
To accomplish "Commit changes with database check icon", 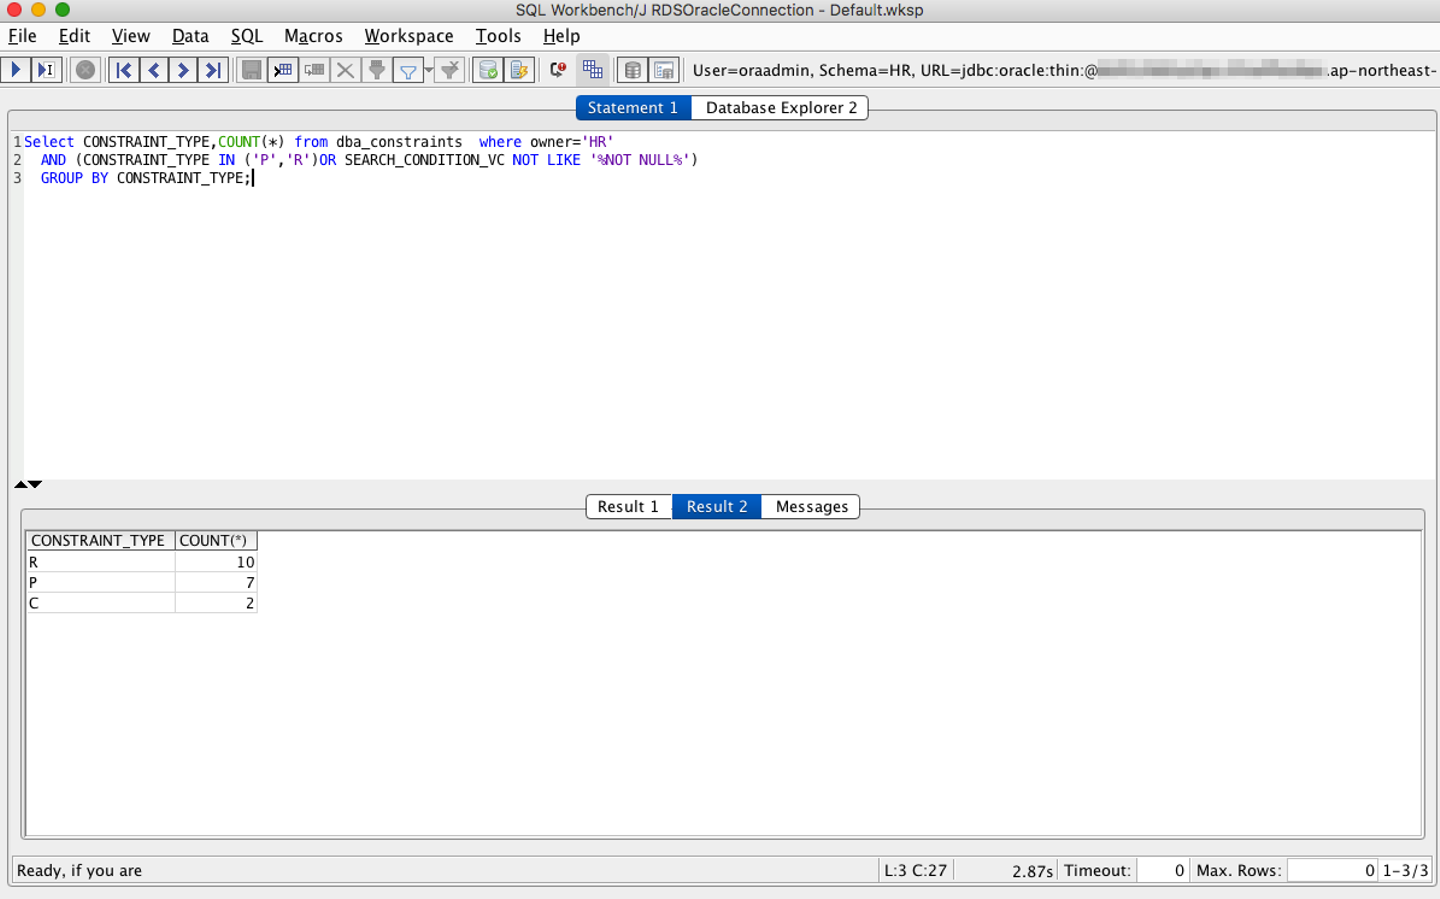I will [488, 70].
